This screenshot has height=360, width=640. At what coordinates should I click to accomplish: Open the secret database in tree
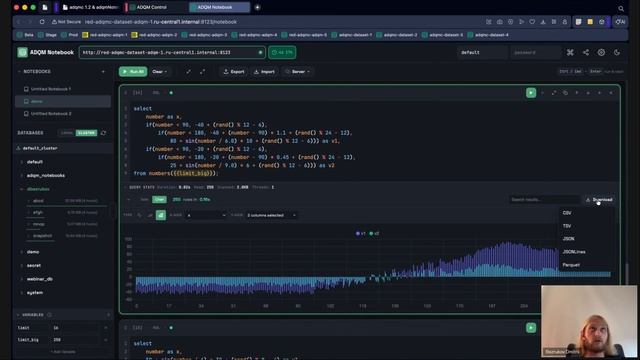tap(33, 265)
